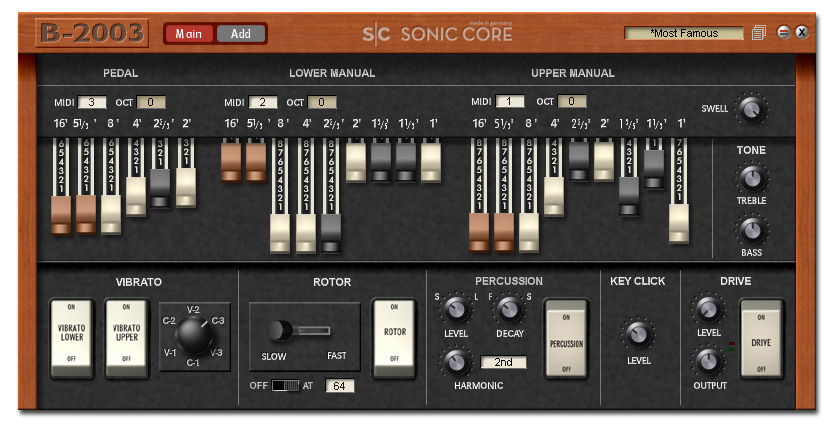Minimize the B-2003 plugin window

[x=784, y=32]
